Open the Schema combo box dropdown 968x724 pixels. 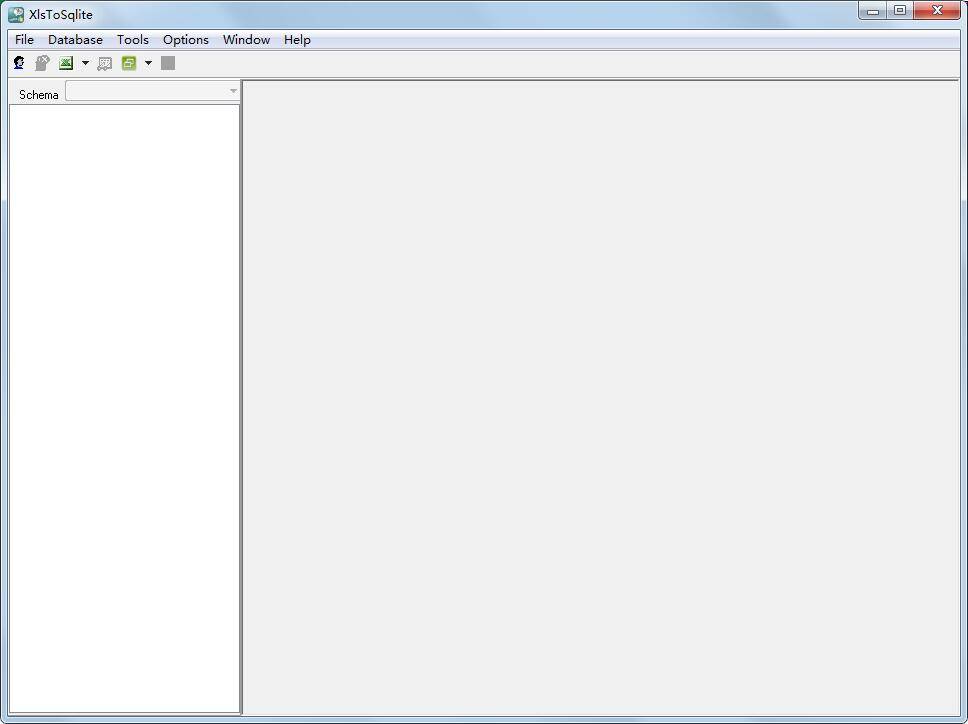click(233, 90)
